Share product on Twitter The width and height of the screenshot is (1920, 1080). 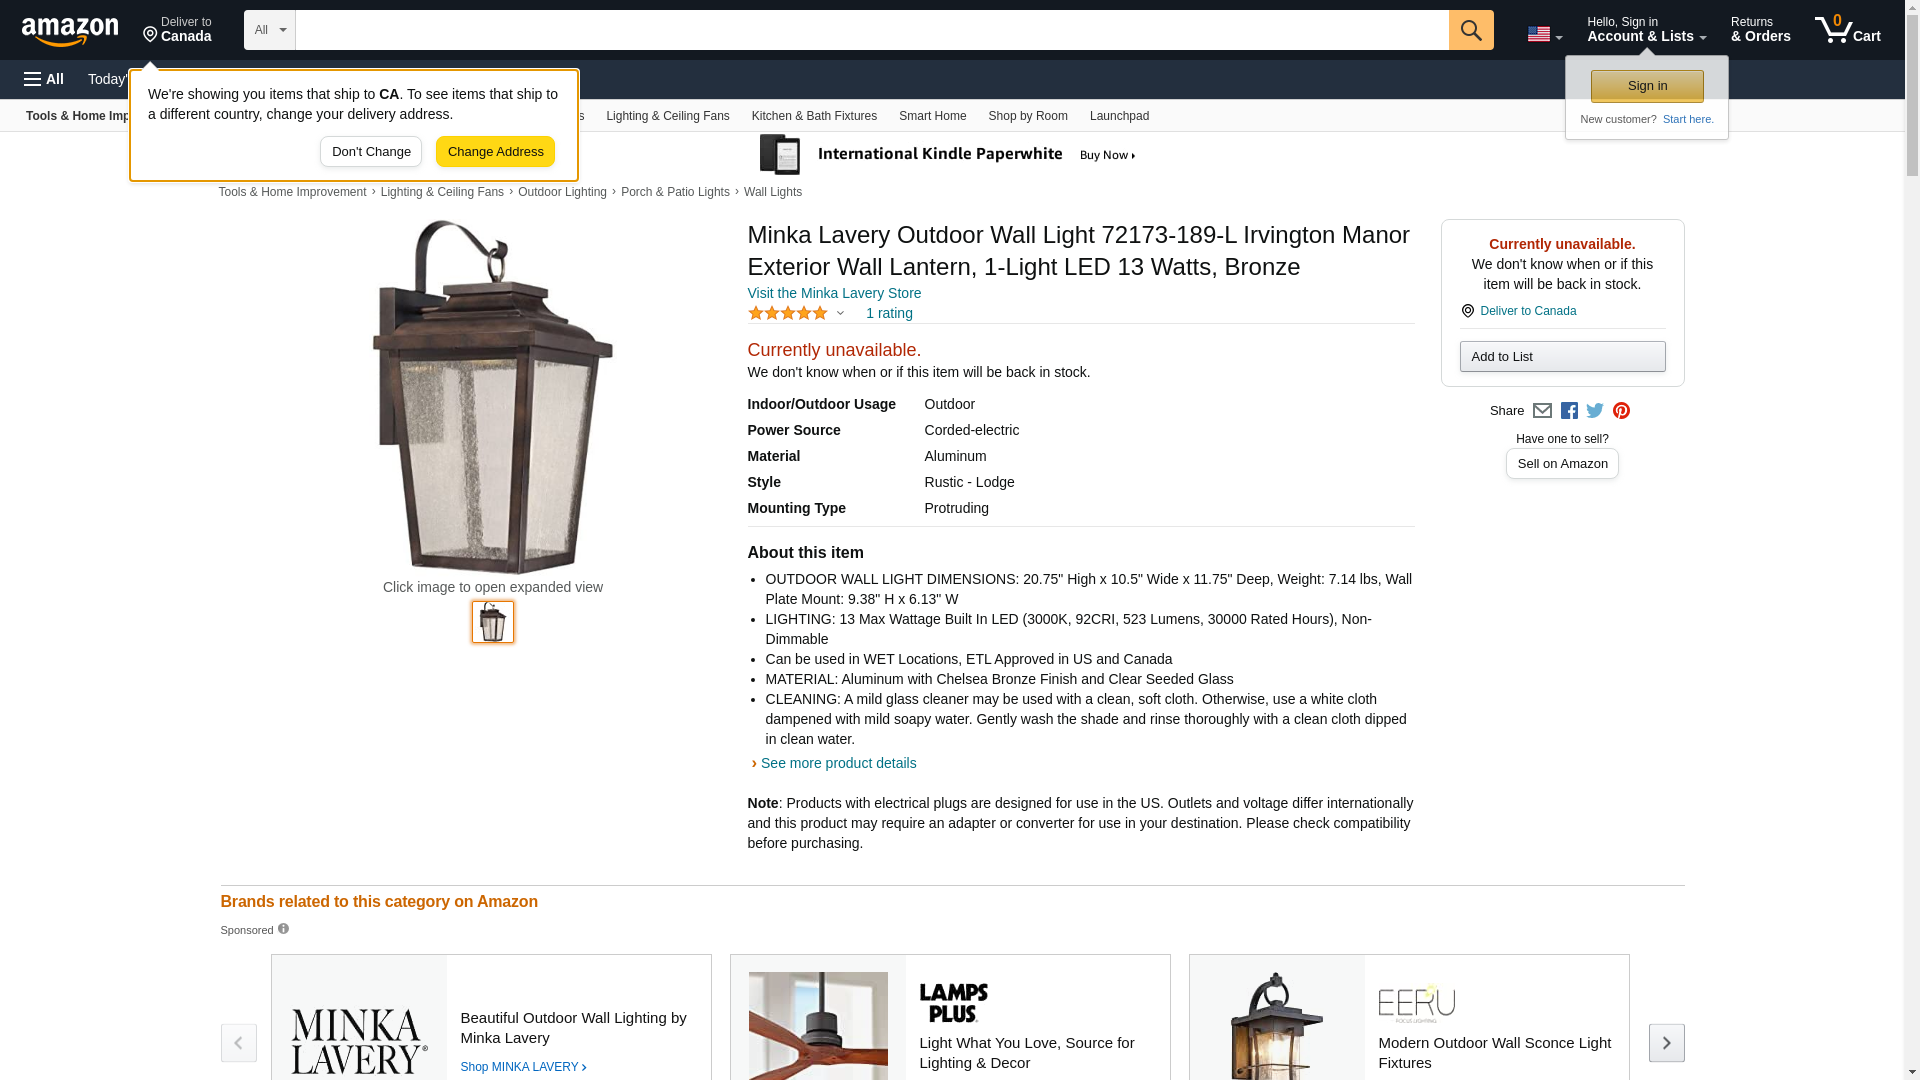tap(1595, 411)
